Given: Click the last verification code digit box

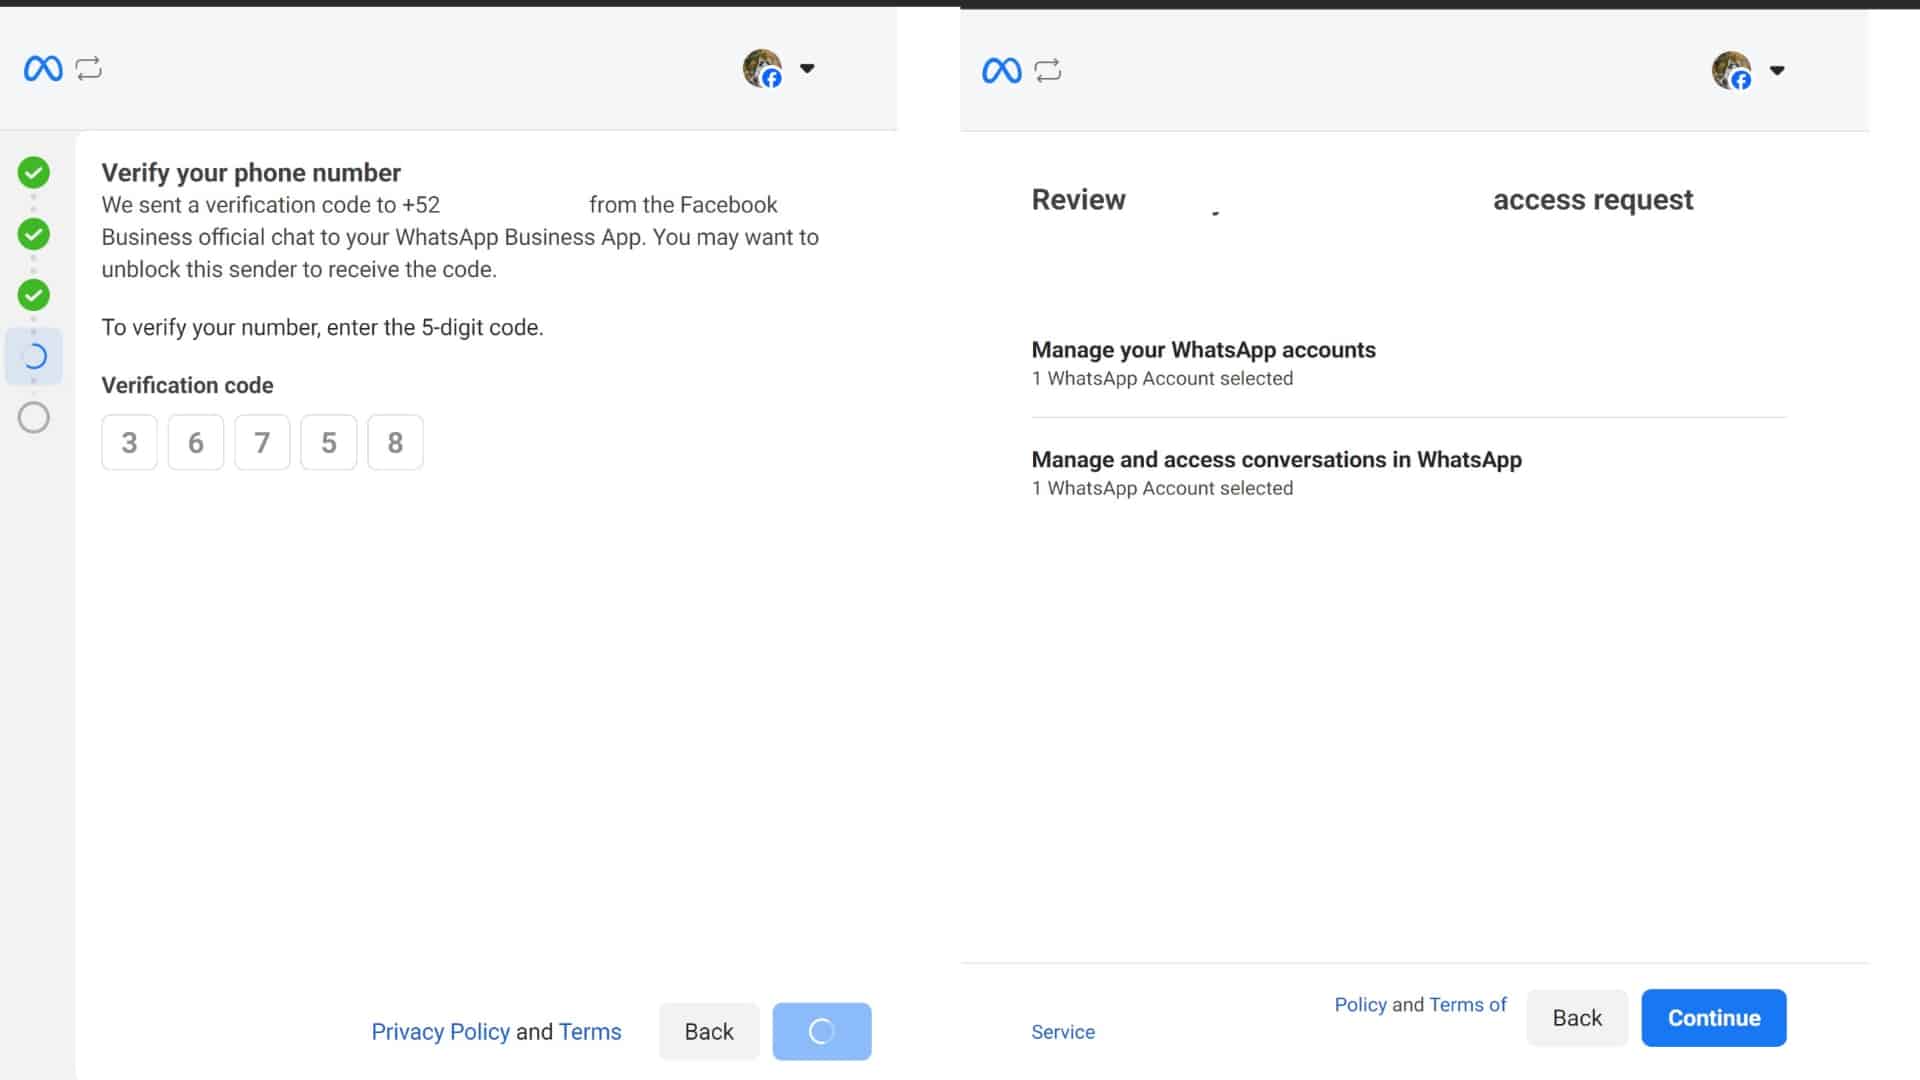Looking at the screenshot, I should tap(395, 443).
